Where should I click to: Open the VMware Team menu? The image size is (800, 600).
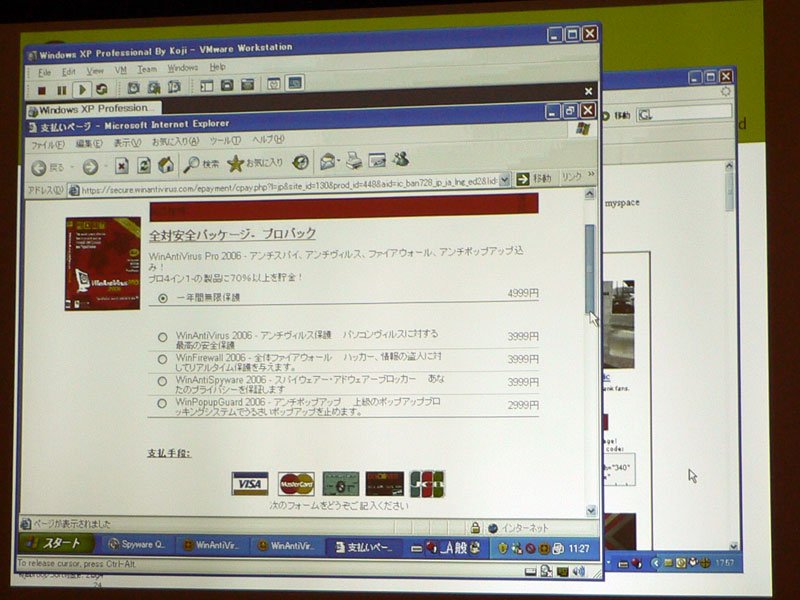point(147,69)
